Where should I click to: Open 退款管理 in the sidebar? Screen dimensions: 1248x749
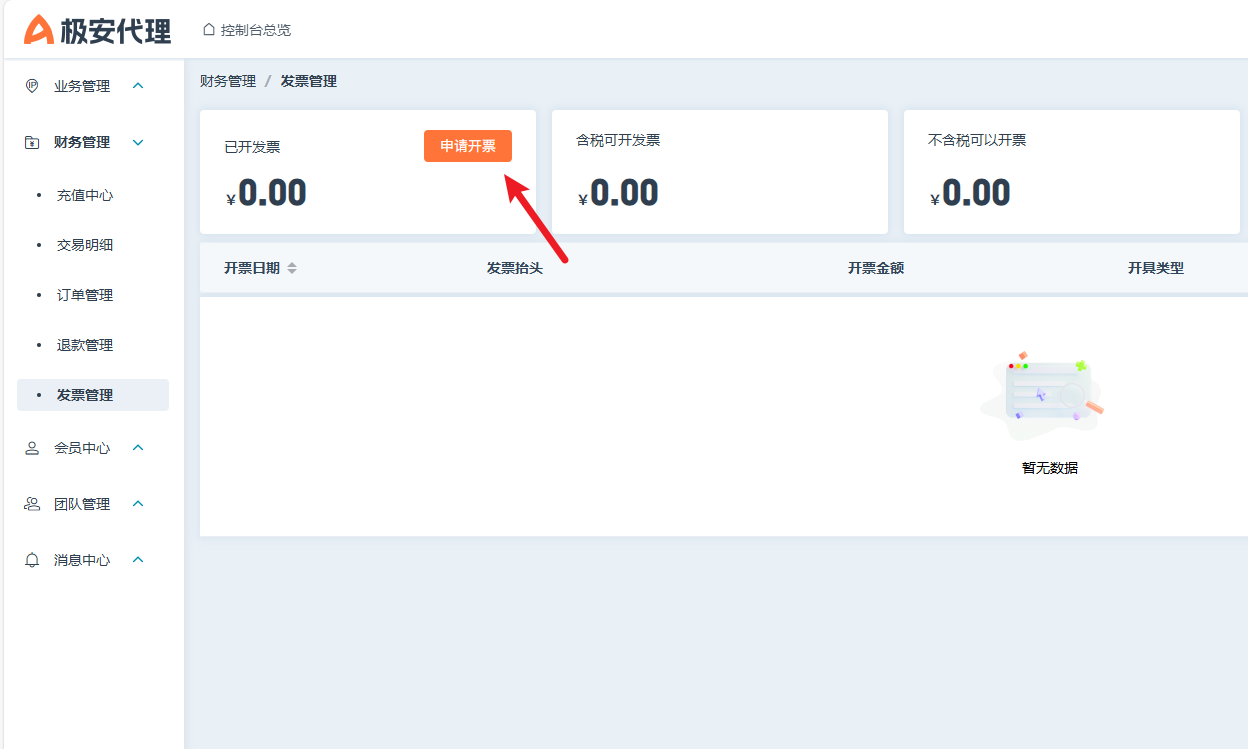85,345
